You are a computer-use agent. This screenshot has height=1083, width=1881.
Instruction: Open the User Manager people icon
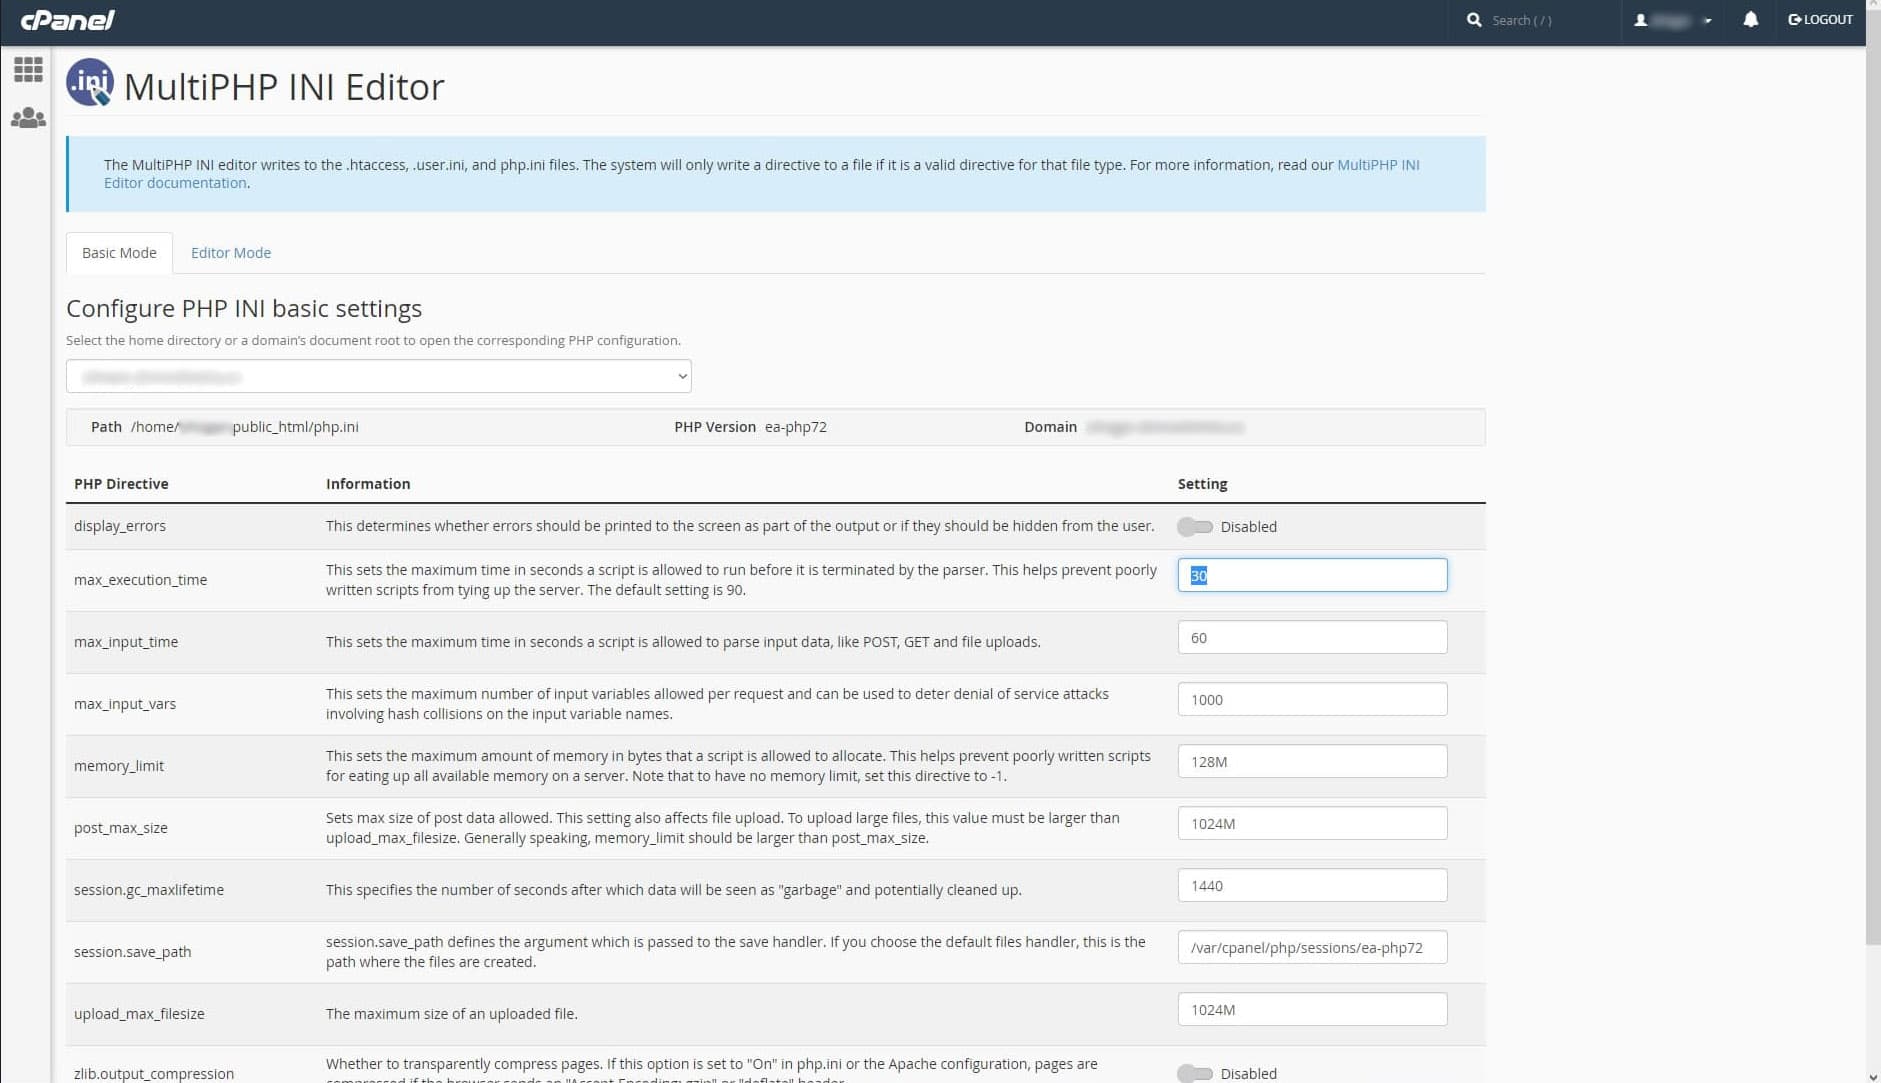pos(28,118)
